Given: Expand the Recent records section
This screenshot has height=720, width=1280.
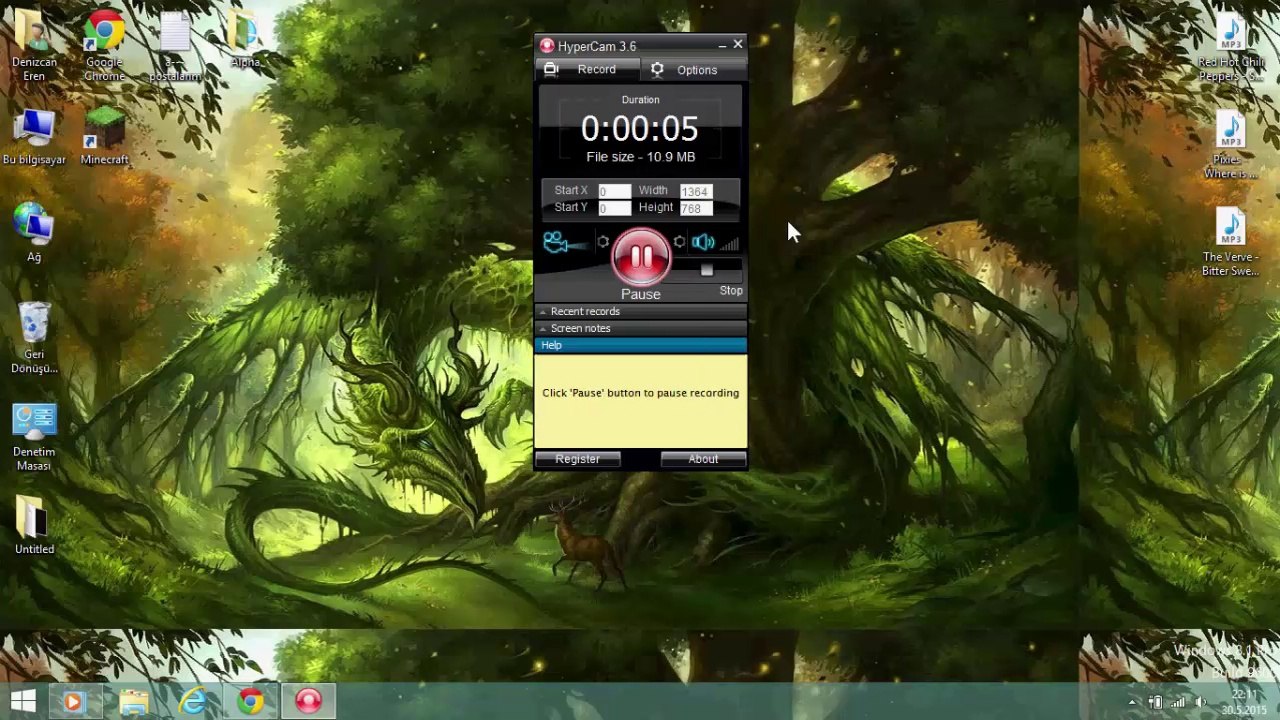Looking at the screenshot, I should click(x=640, y=311).
